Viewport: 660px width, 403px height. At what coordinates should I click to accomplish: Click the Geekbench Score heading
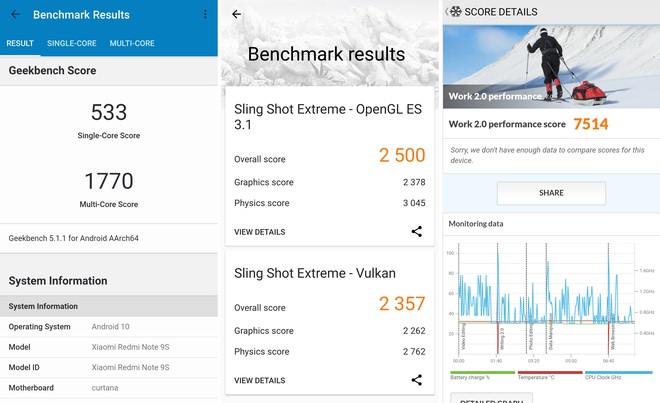click(52, 70)
